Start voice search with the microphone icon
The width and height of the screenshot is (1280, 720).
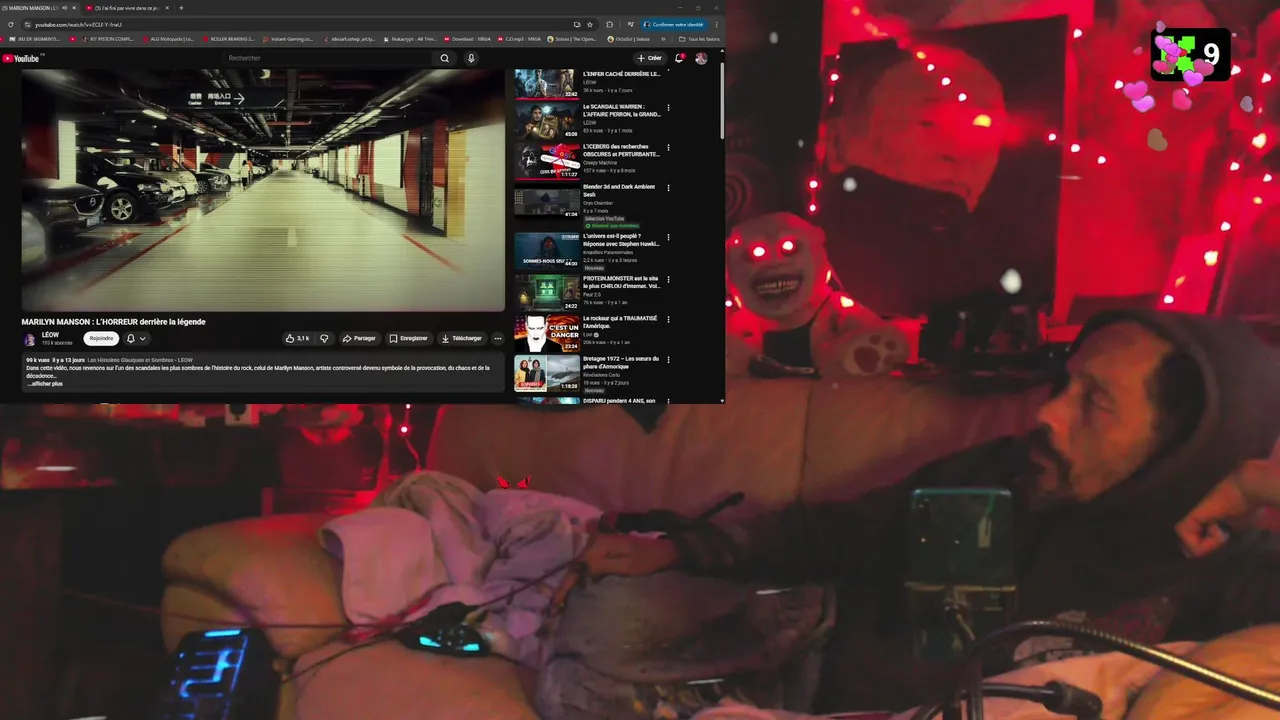click(471, 58)
